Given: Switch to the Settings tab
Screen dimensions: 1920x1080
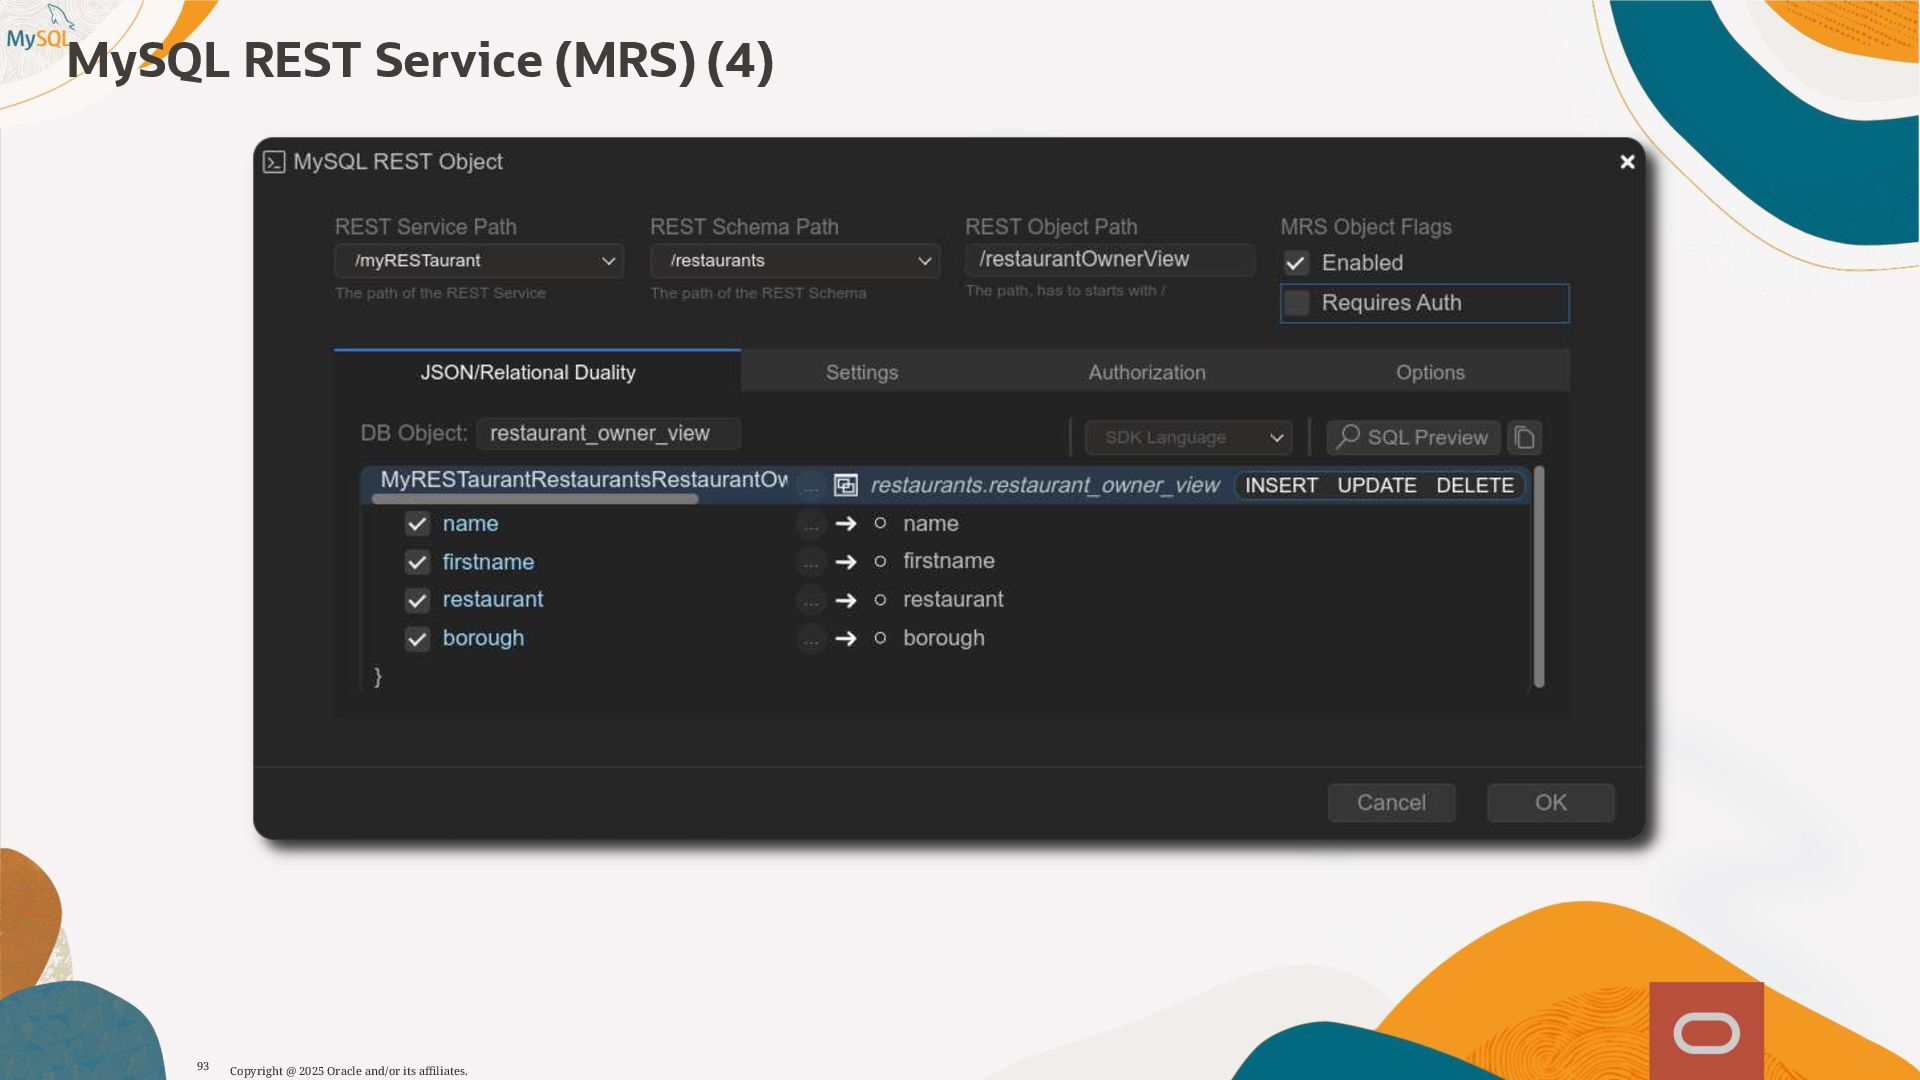Looking at the screenshot, I should (x=861, y=372).
